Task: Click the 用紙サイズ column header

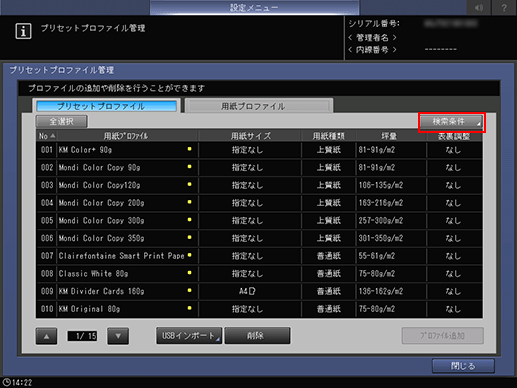Action: click(250, 136)
